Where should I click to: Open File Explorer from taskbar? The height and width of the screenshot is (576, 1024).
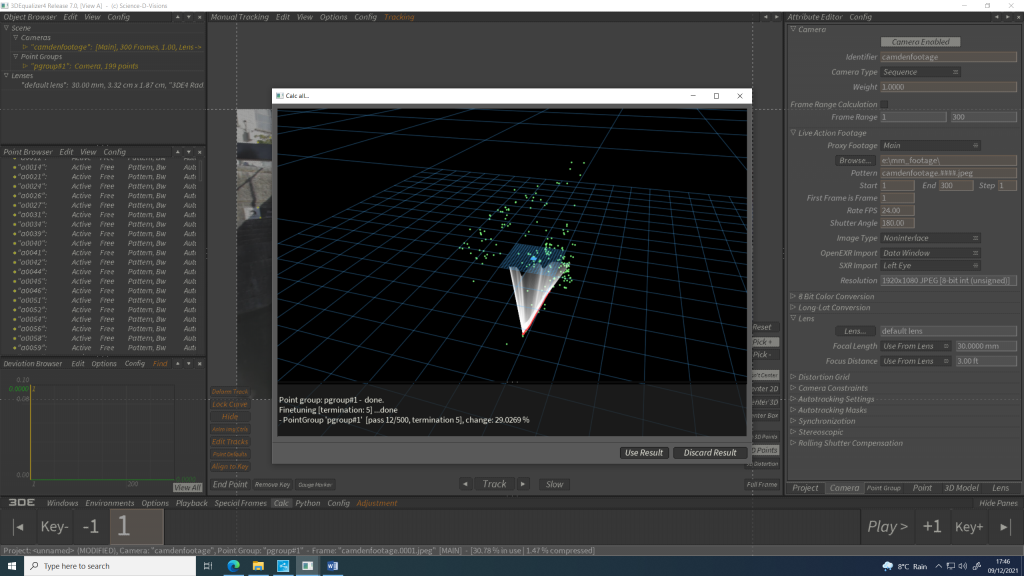pyautogui.click(x=259, y=566)
